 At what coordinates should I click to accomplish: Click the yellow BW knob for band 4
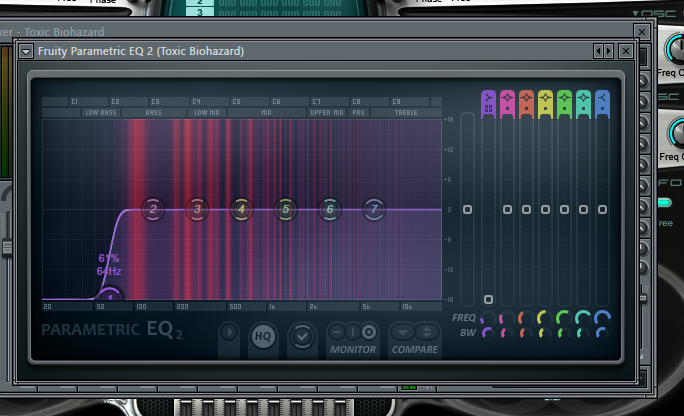545,333
